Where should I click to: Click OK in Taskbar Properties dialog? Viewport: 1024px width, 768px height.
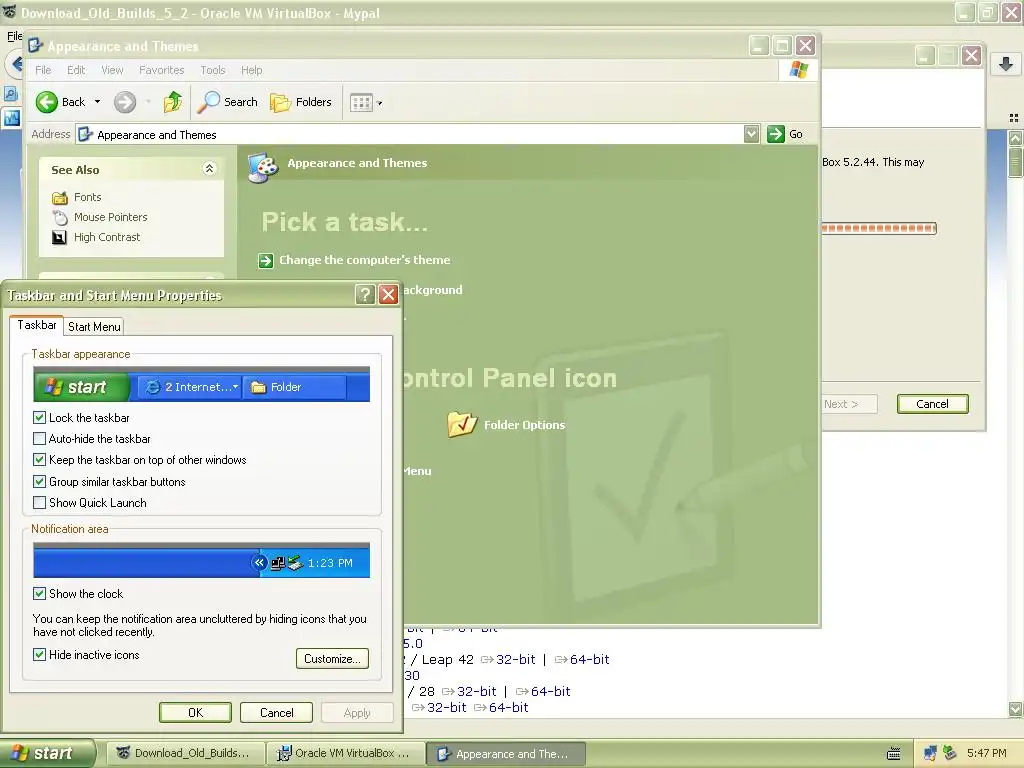tap(195, 712)
